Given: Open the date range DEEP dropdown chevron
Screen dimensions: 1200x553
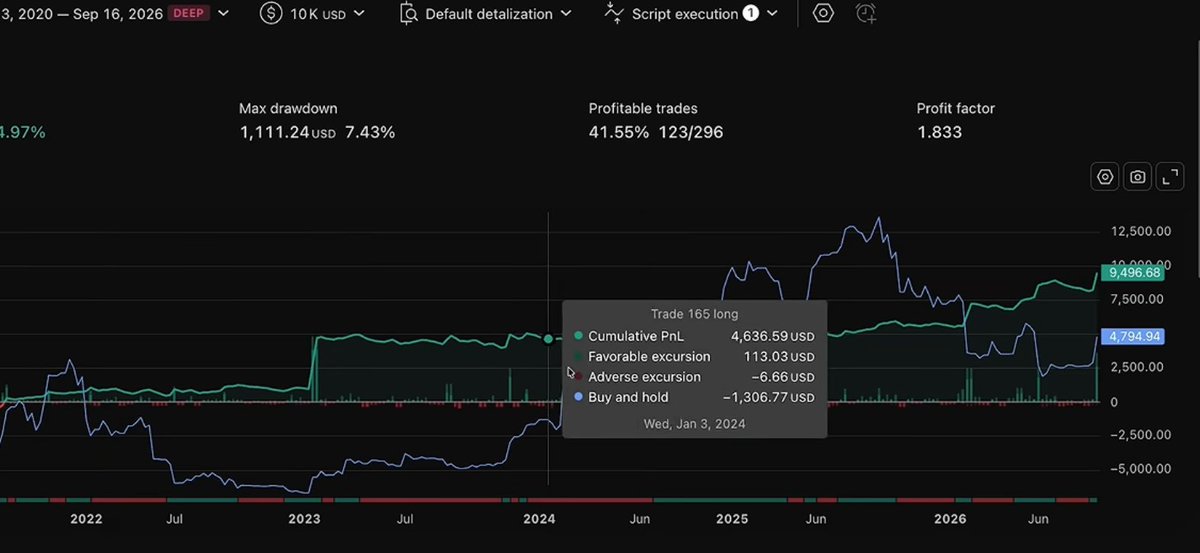Looking at the screenshot, I should point(222,14).
